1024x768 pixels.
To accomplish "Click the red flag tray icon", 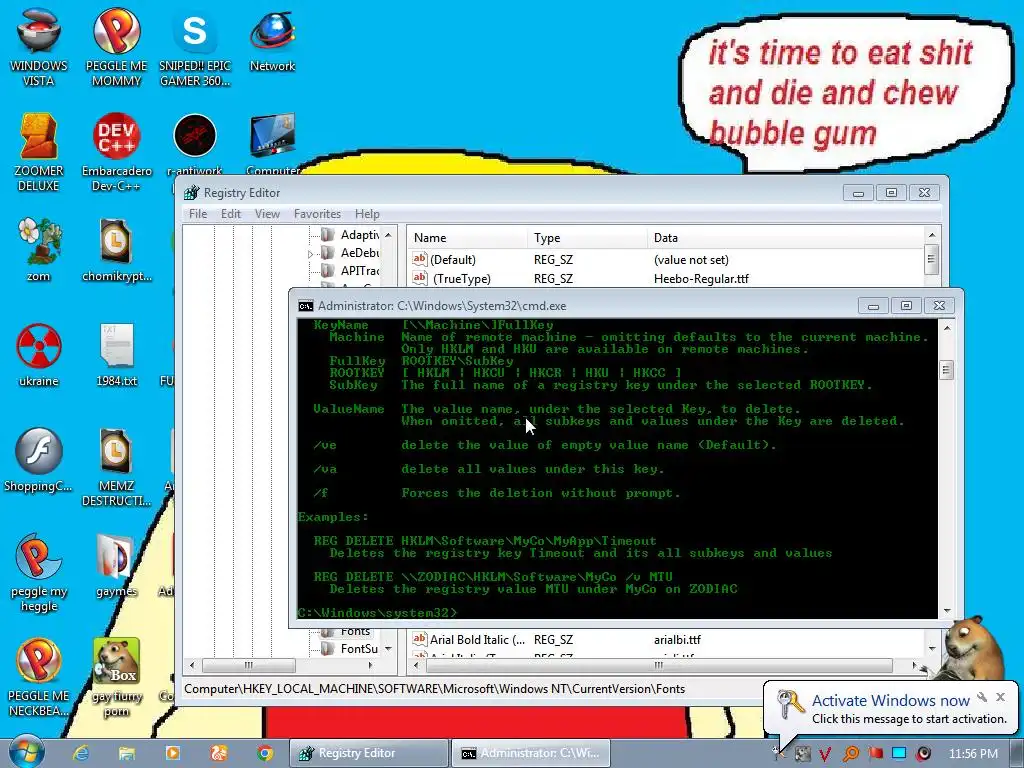I will pyautogui.click(x=876, y=754).
